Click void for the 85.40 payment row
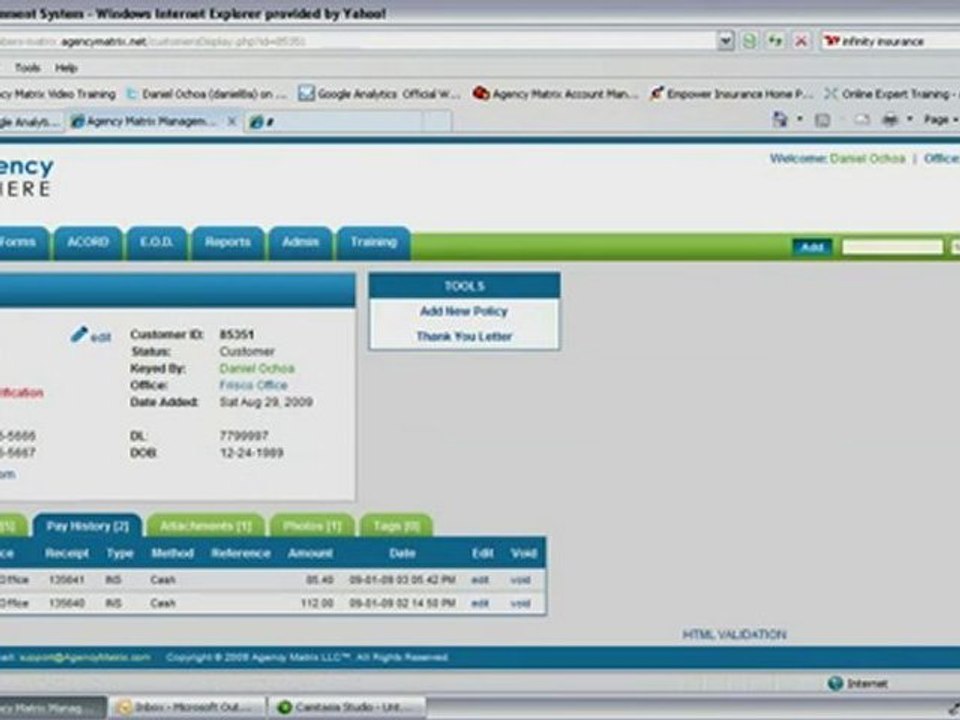 click(520, 580)
